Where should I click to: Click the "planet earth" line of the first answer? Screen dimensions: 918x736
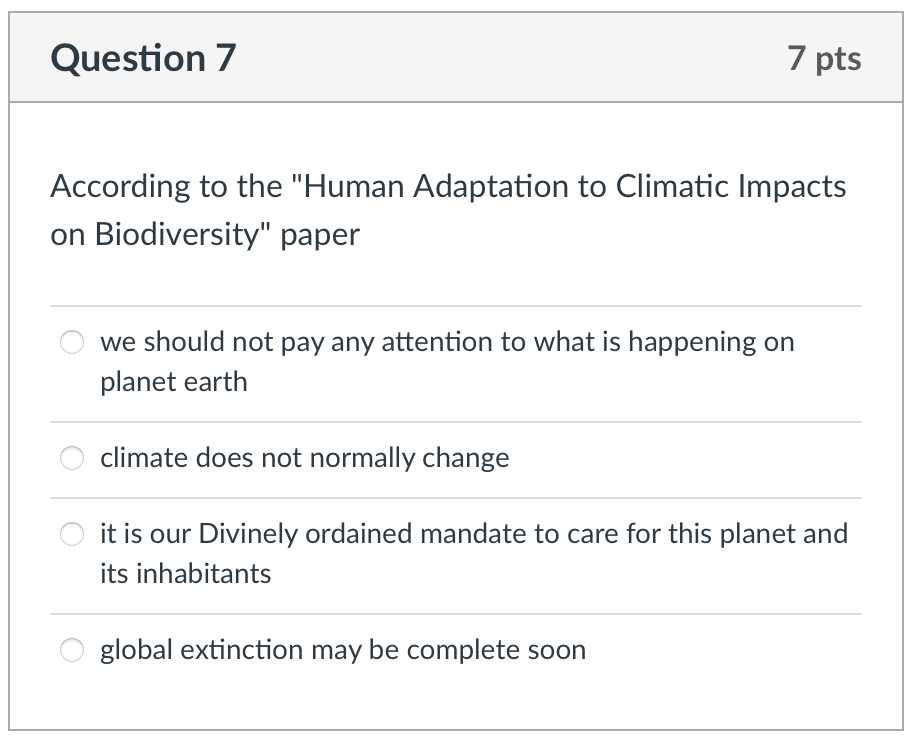[173, 382]
